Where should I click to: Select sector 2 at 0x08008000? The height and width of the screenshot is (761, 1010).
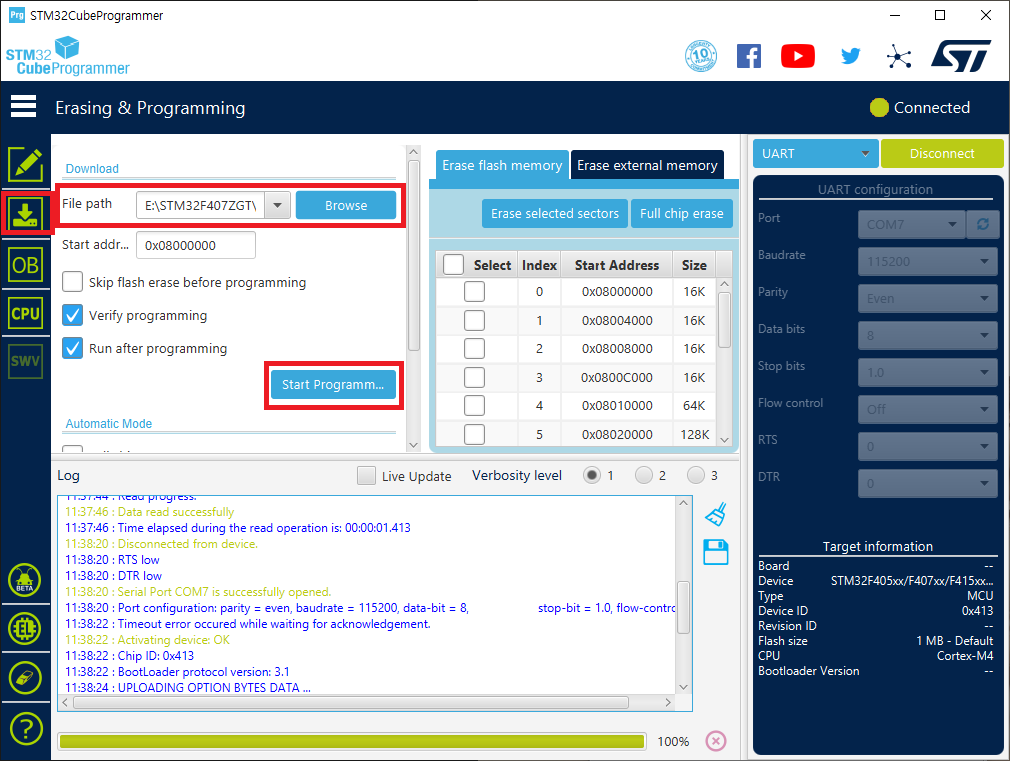[474, 349]
